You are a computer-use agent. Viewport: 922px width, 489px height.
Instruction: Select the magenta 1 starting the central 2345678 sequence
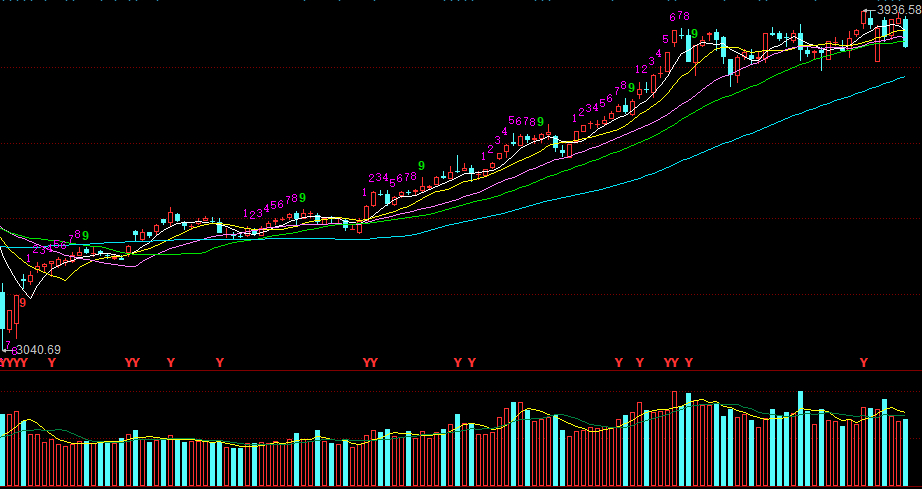point(364,191)
